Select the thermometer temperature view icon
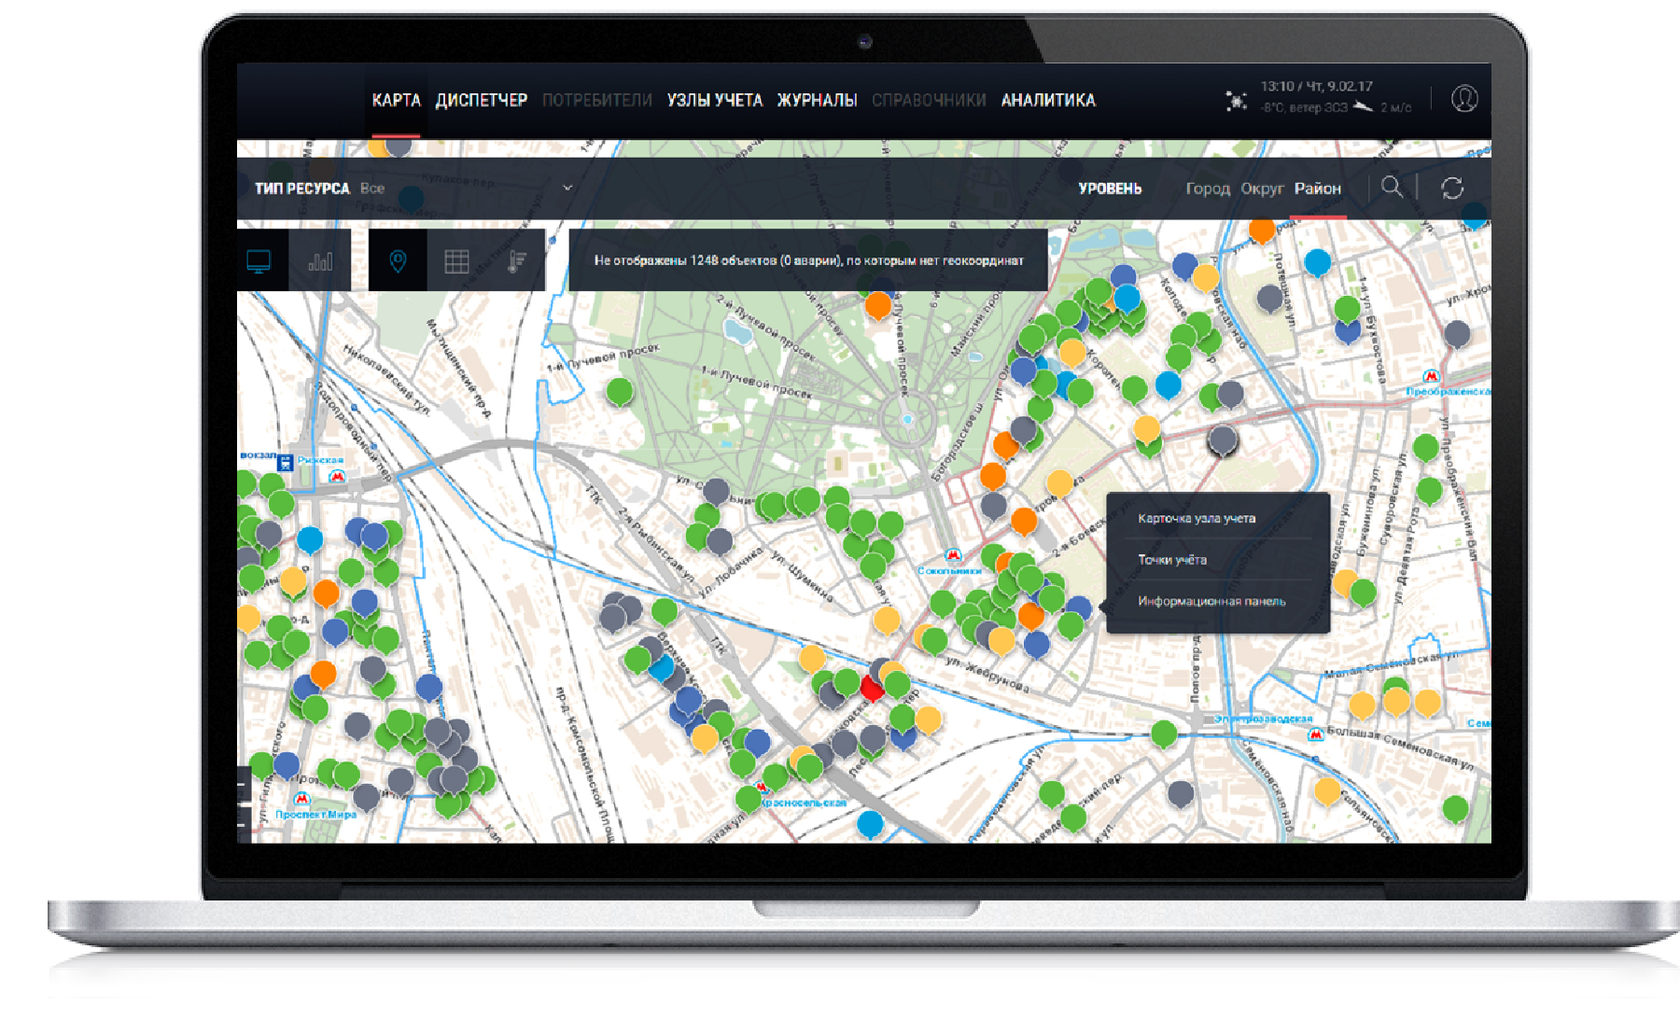1680x1019 pixels. [516, 261]
